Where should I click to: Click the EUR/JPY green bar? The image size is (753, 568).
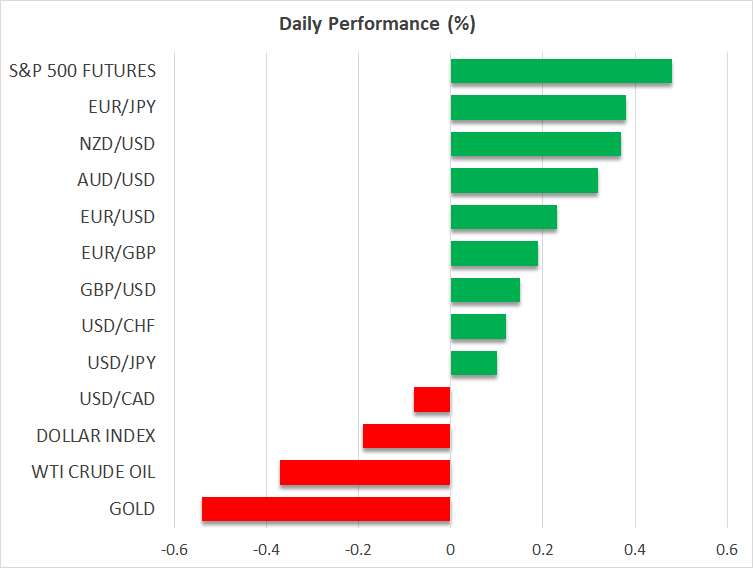pos(538,107)
